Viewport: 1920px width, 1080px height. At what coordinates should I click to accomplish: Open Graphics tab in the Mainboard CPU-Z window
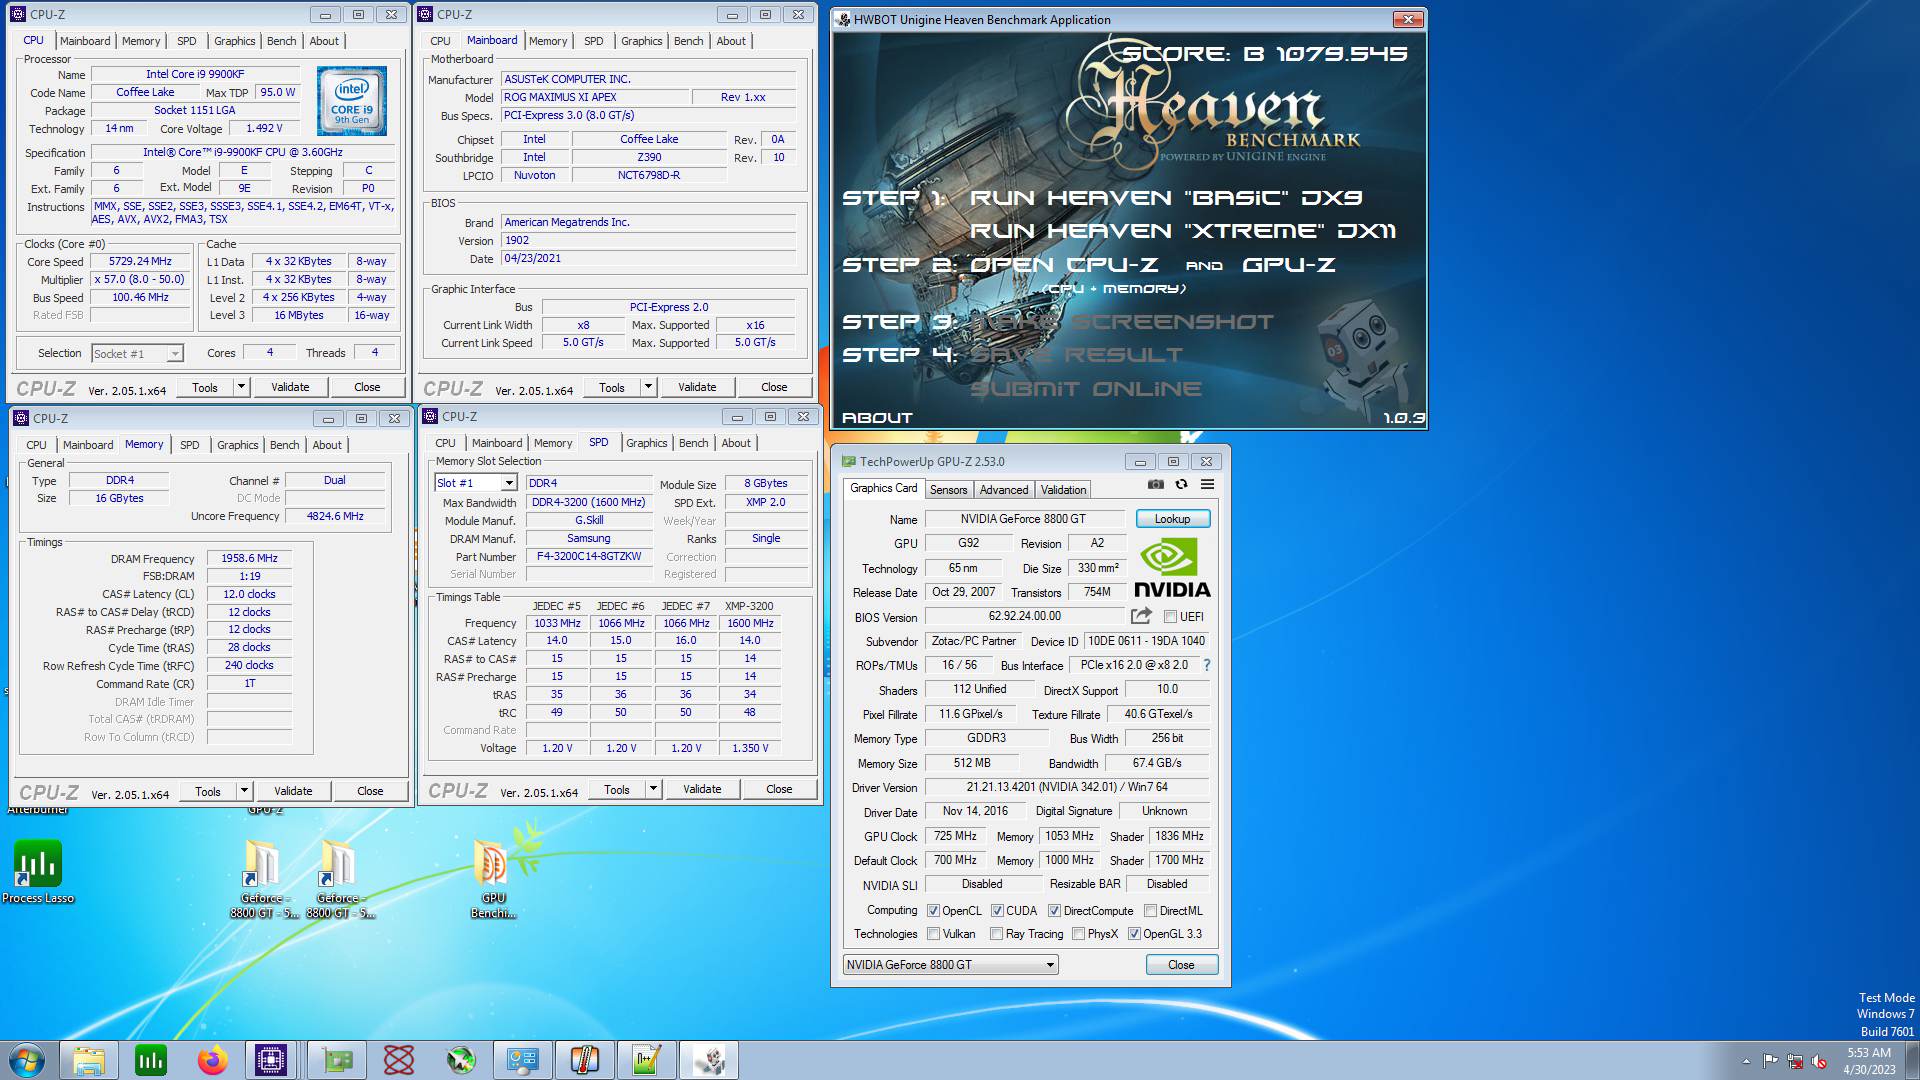(641, 41)
